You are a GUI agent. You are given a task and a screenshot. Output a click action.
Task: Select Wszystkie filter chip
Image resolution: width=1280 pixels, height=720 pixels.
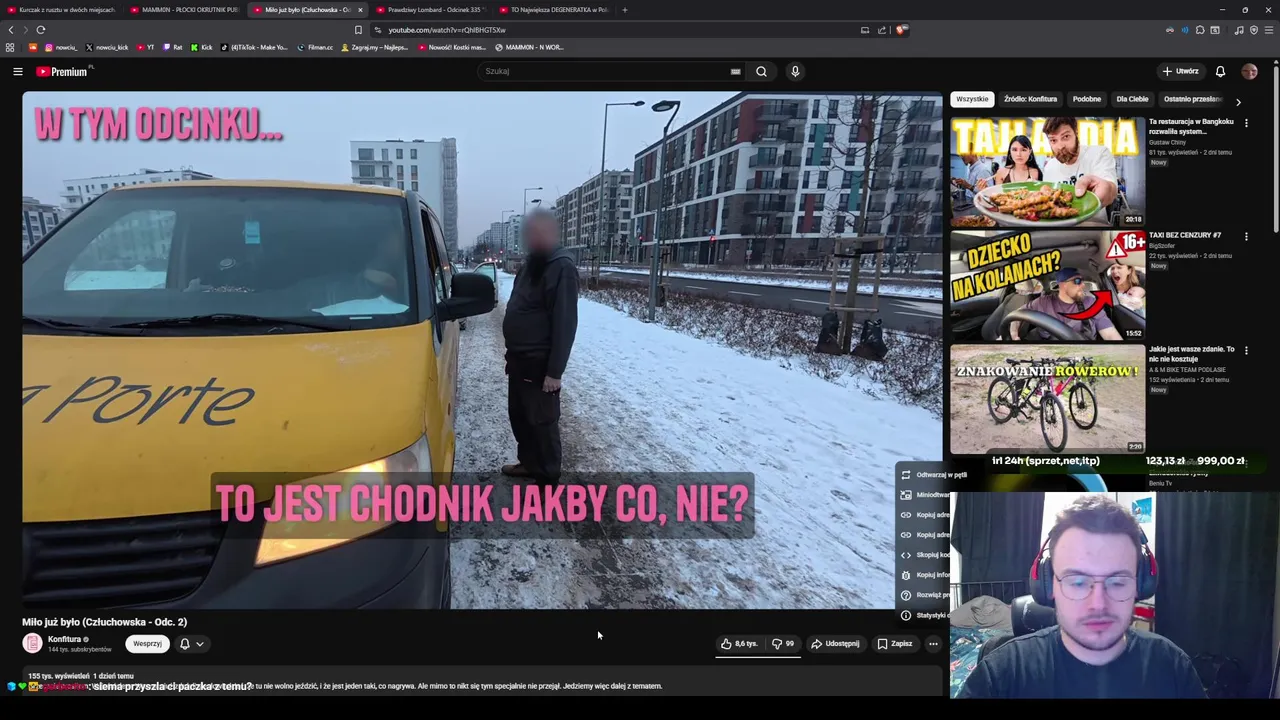pyautogui.click(x=972, y=99)
